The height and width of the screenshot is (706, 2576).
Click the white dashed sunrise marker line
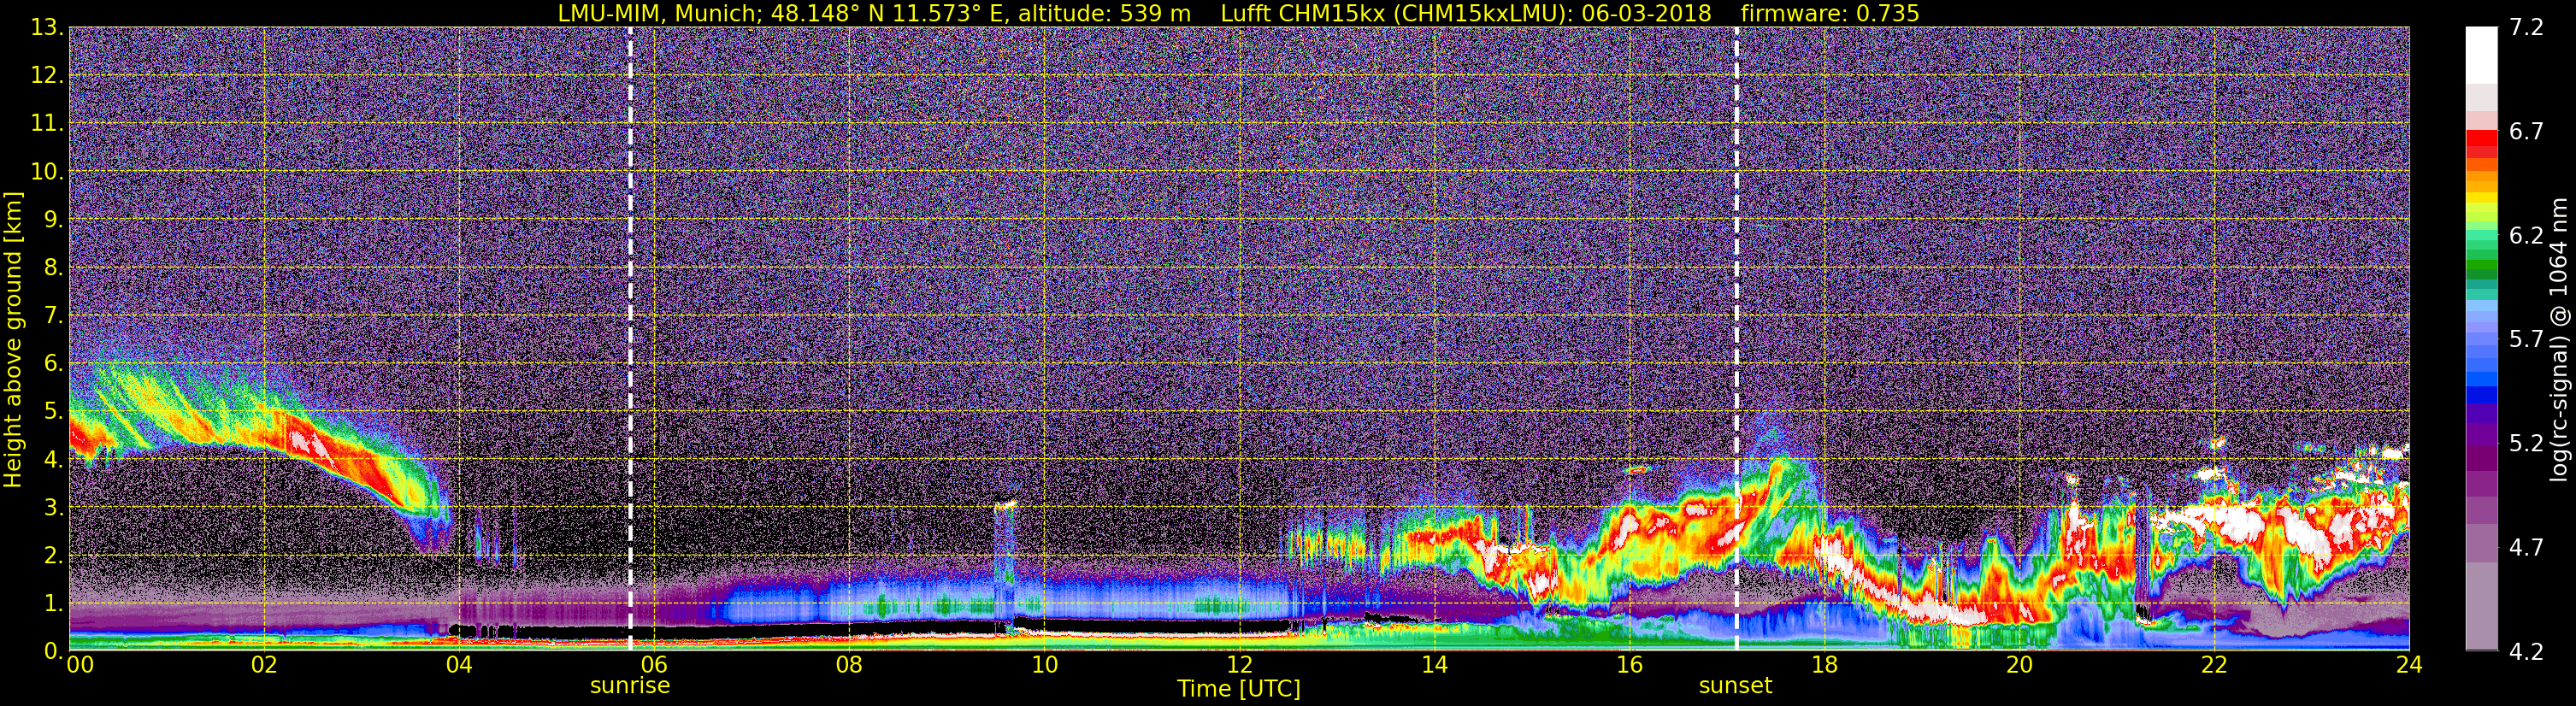click(630, 339)
